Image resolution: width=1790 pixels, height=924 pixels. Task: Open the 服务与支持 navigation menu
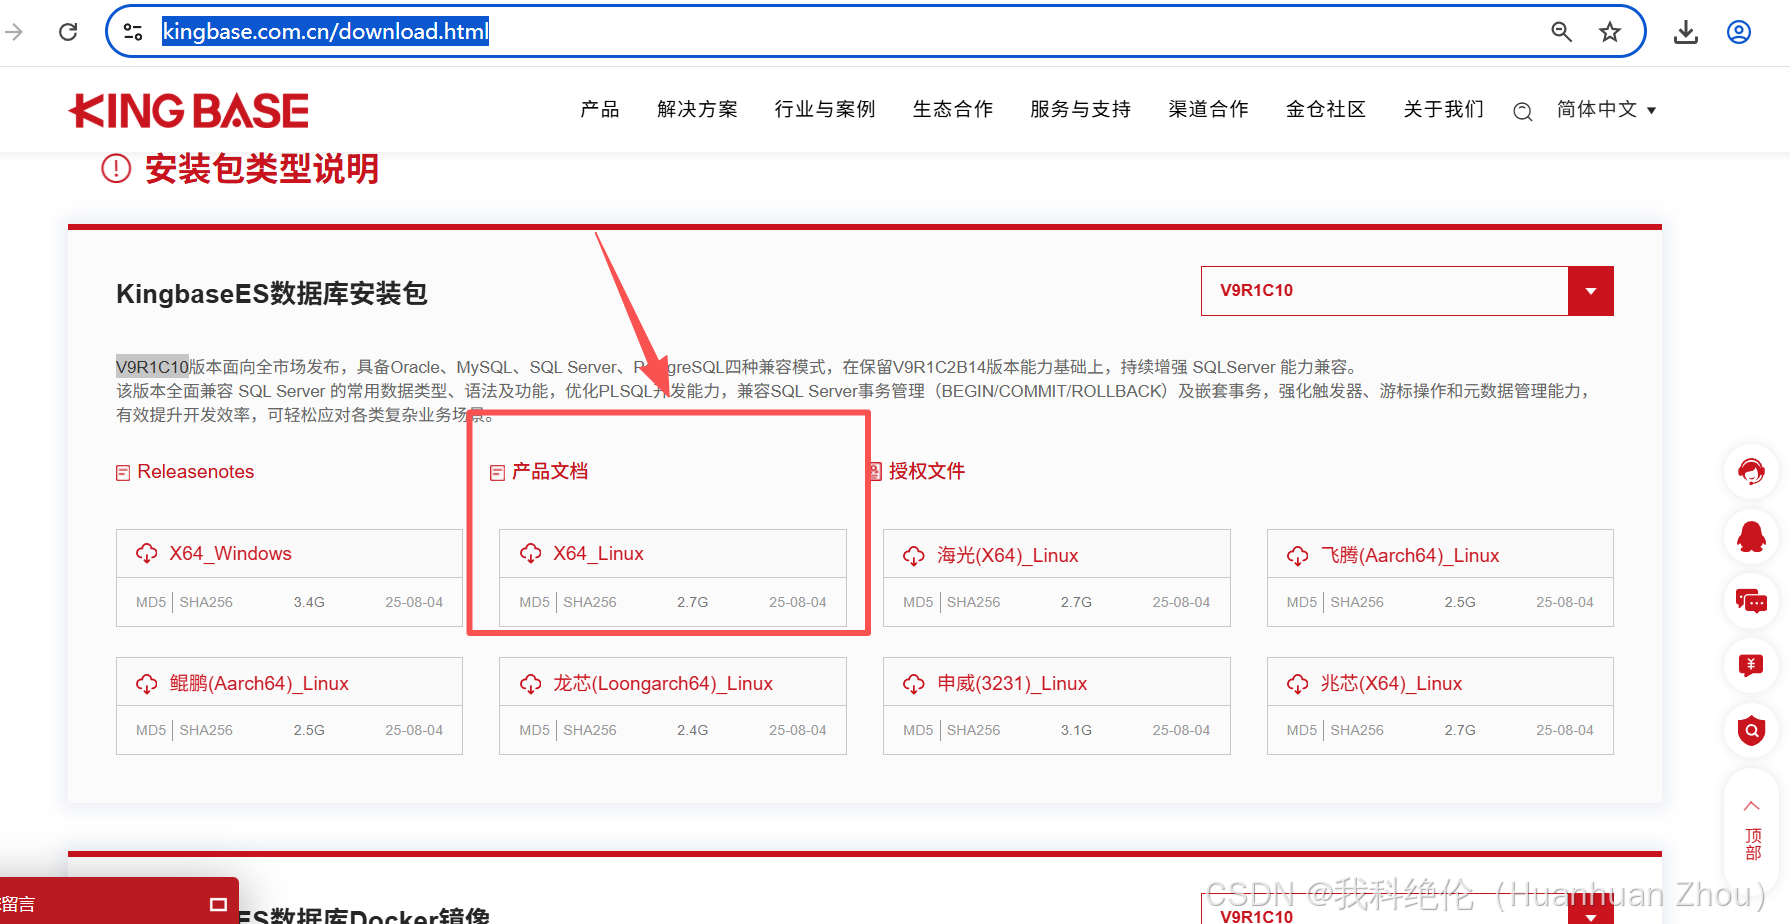[1079, 110]
